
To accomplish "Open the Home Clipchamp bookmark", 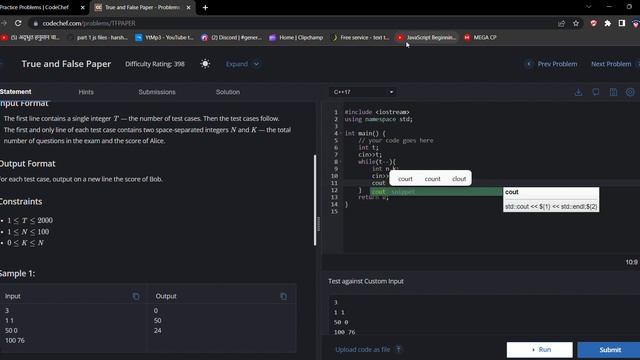I will 296,37.
